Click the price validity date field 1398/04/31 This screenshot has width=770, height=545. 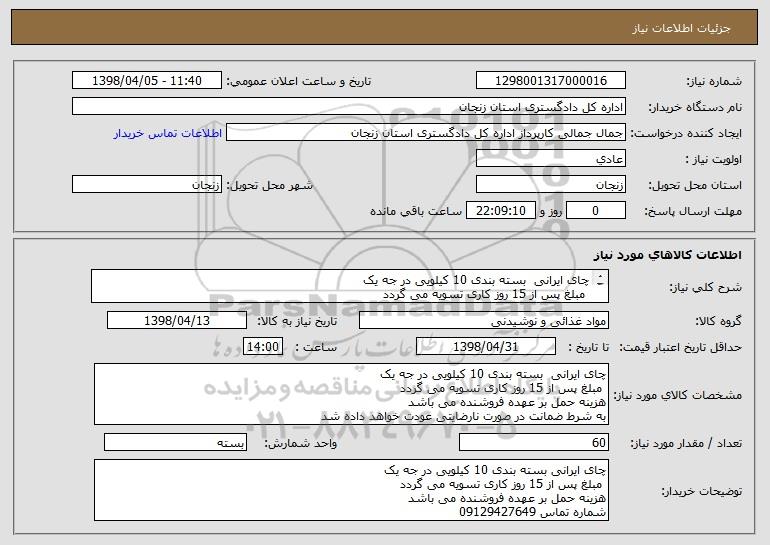(486, 346)
